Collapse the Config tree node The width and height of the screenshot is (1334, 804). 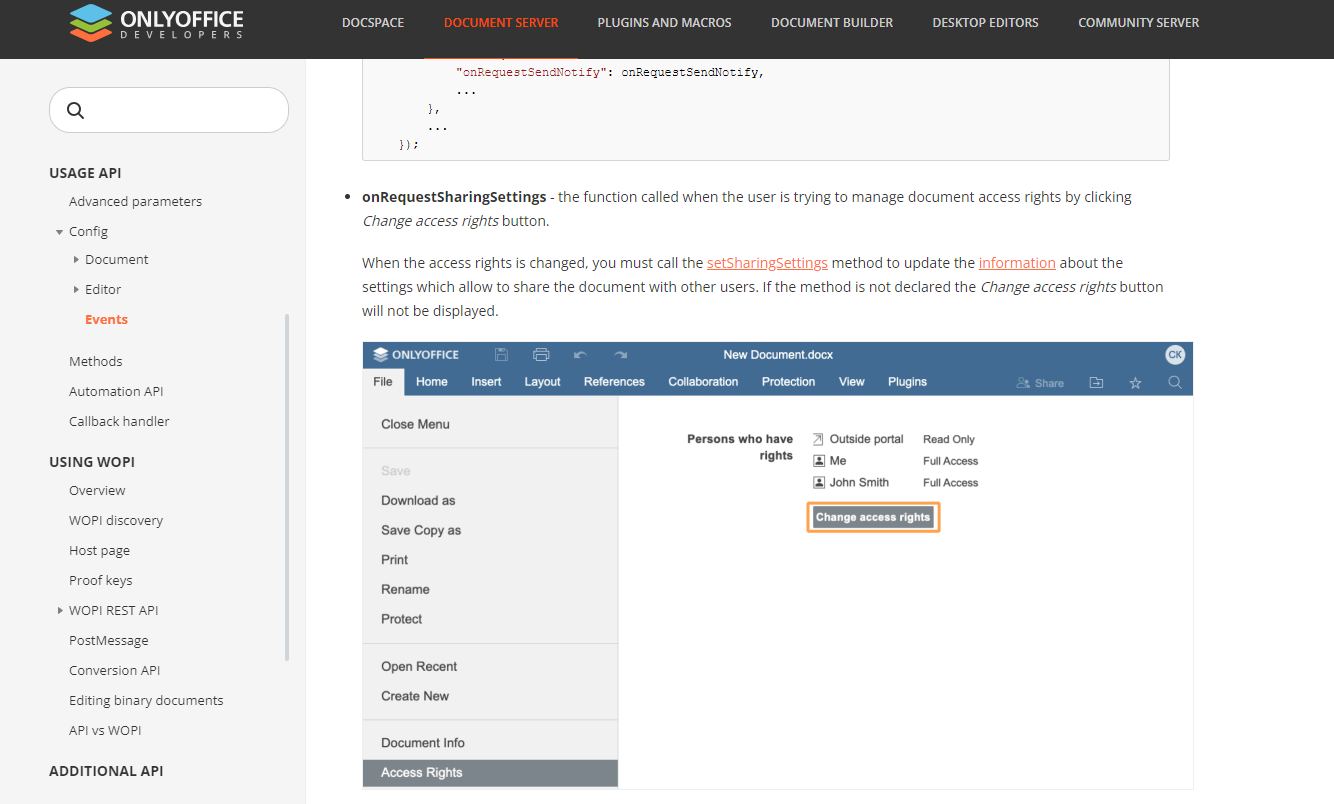59,232
